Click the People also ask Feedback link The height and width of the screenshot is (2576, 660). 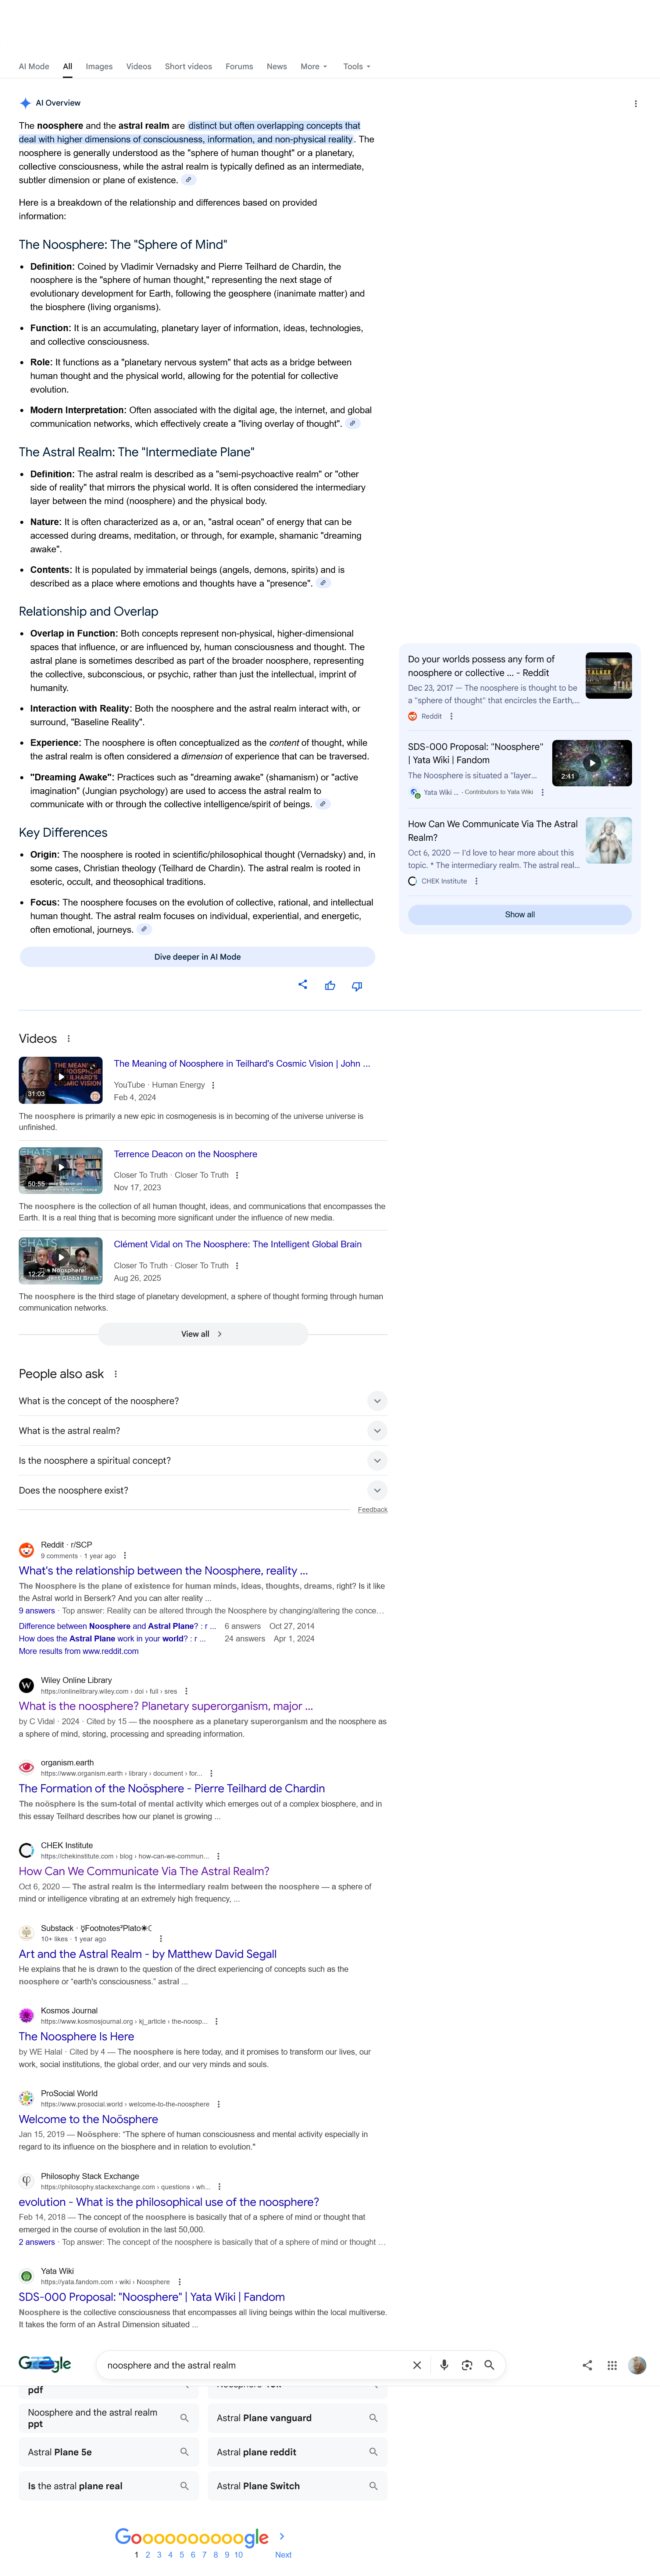click(373, 1510)
